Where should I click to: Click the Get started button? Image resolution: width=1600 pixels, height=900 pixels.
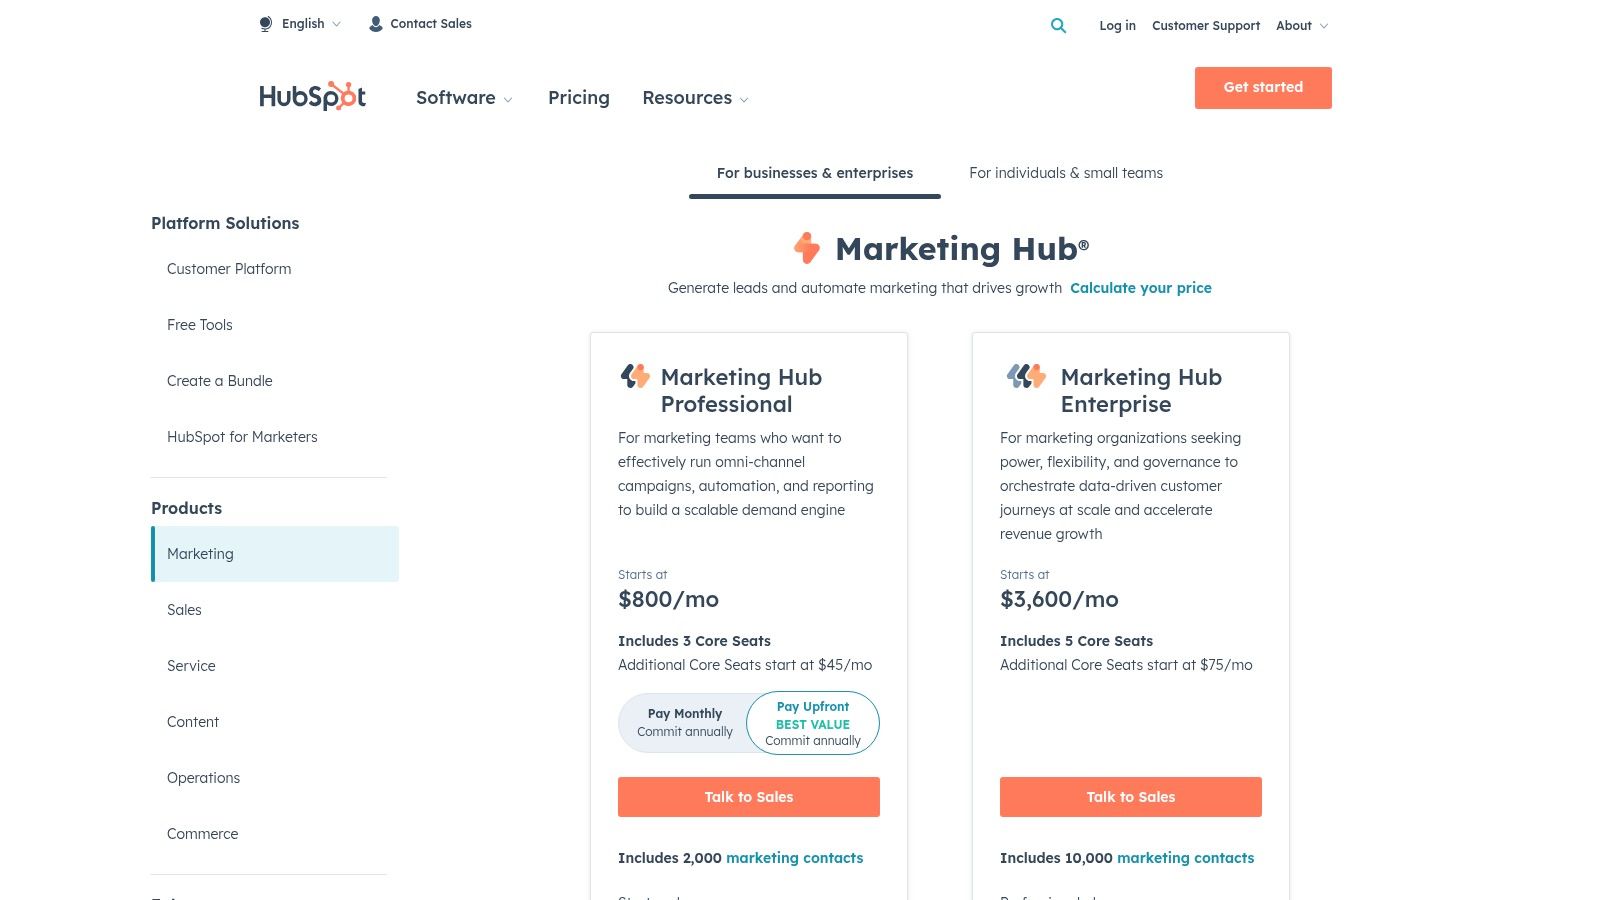[1263, 88]
